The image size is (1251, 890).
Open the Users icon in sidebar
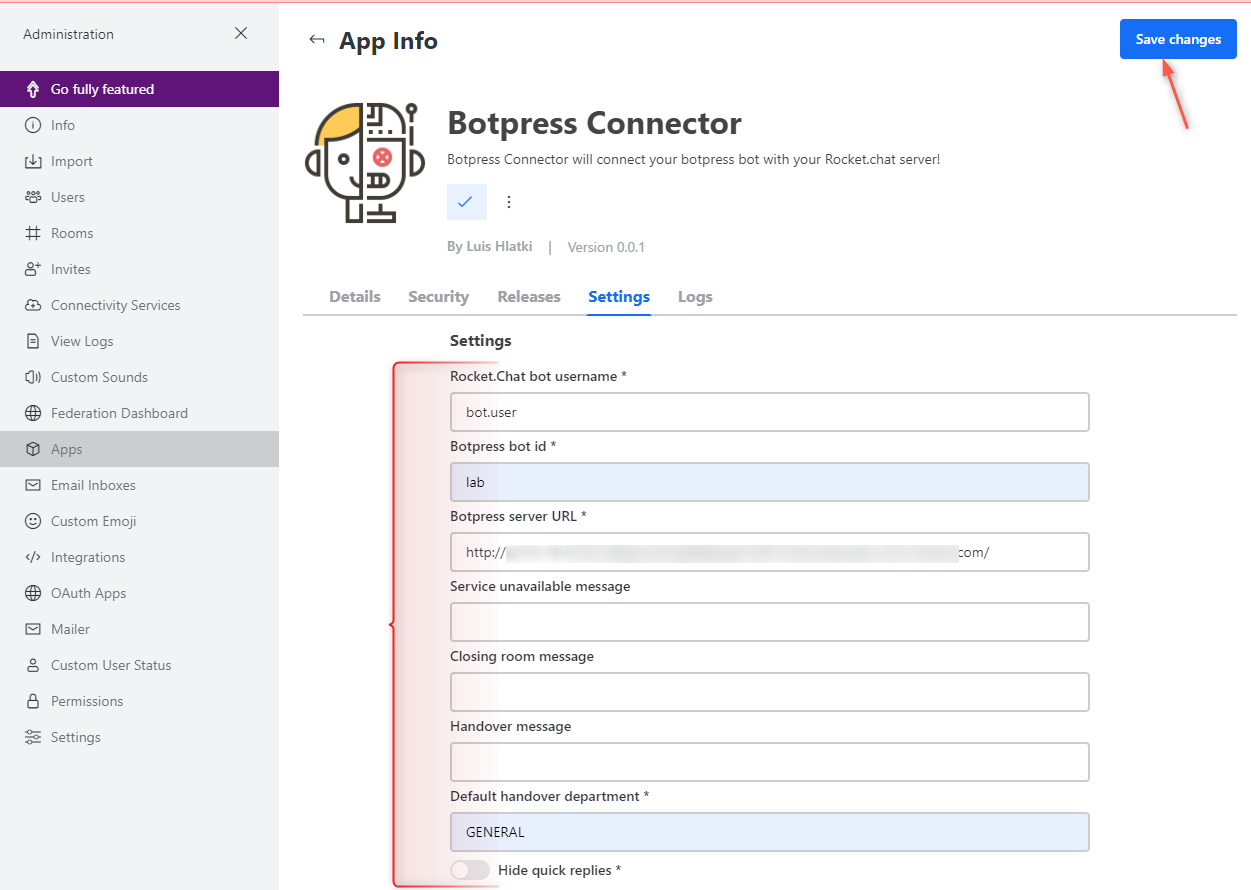[33, 197]
